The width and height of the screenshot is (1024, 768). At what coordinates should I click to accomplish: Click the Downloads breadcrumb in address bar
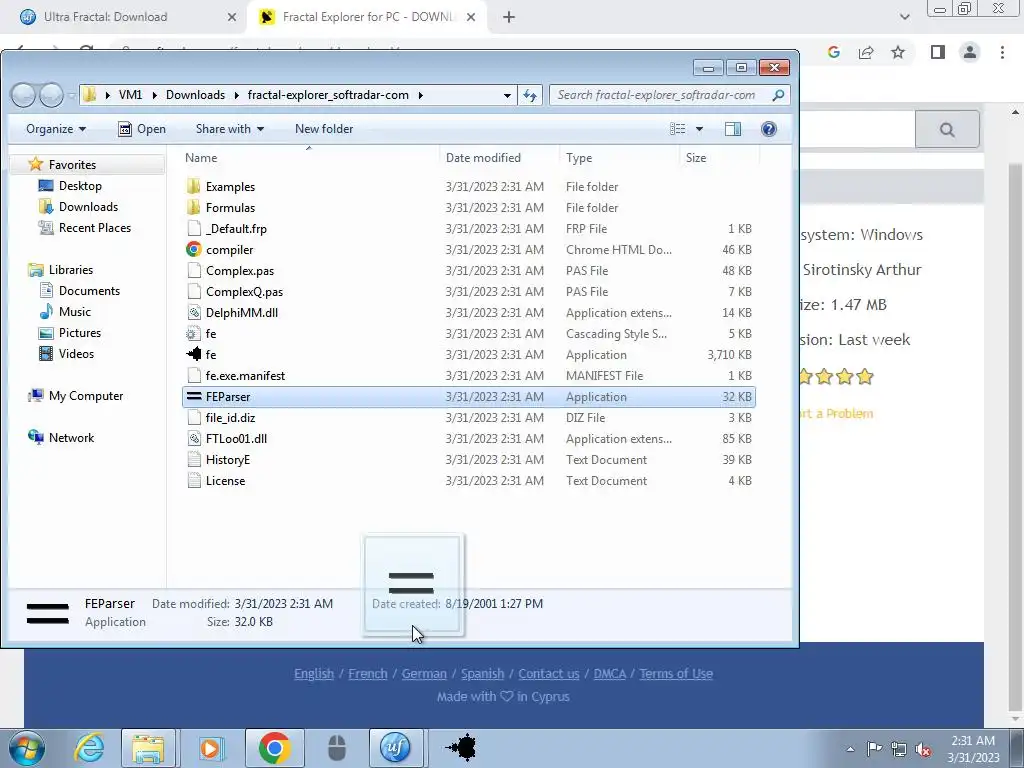click(195, 95)
